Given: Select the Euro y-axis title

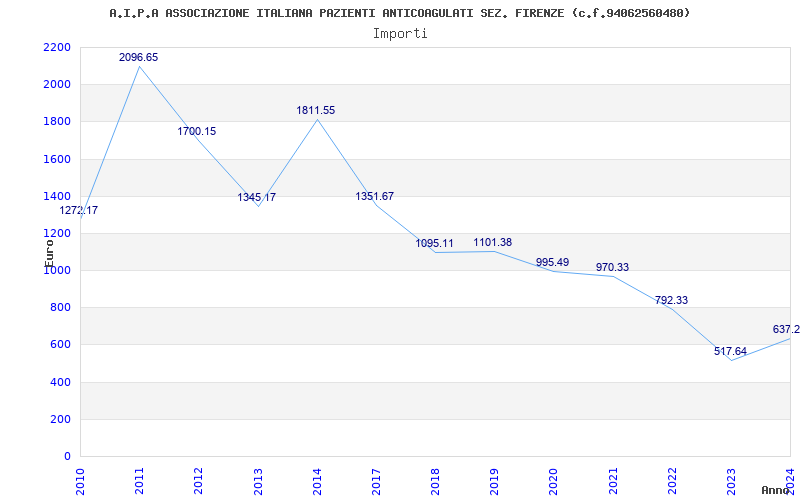Looking at the screenshot, I should pos(49,249).
